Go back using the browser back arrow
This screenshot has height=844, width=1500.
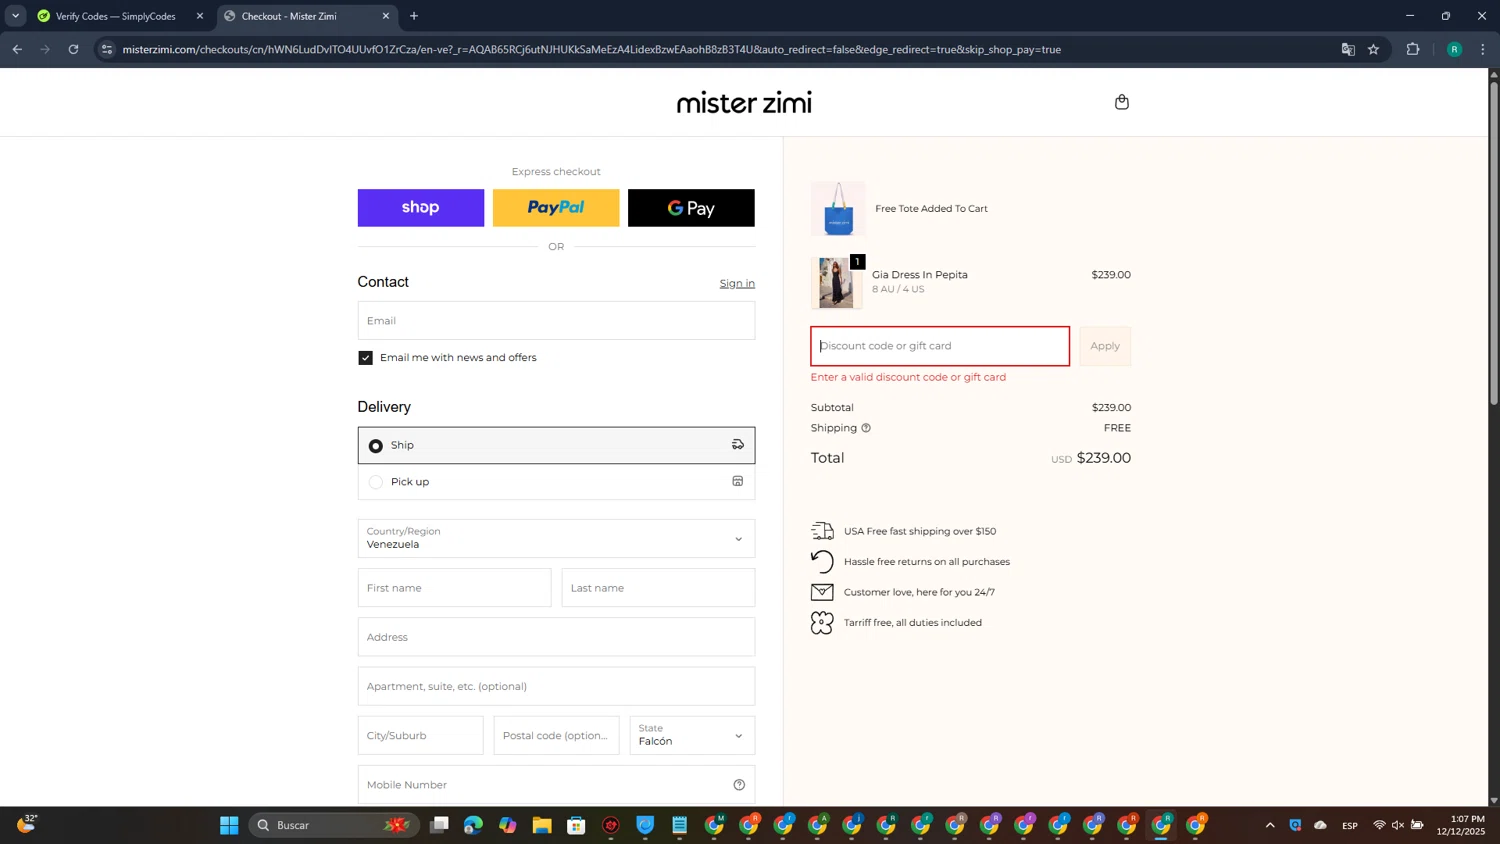click(x=17, y=49)
